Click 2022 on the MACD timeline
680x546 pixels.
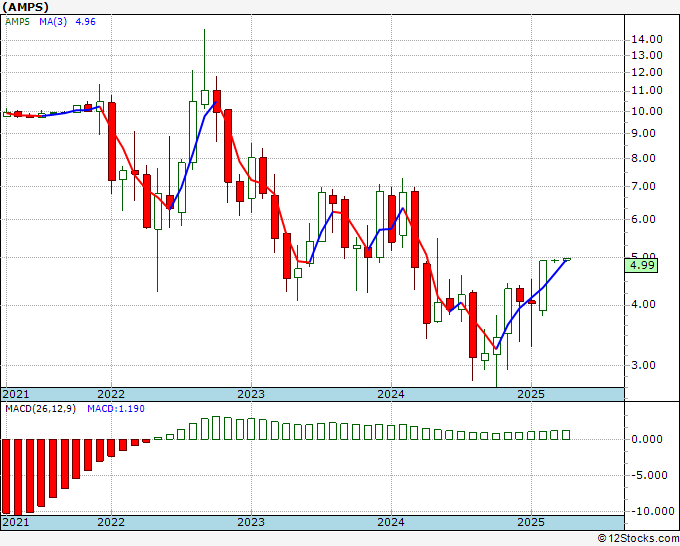(x=111, y=522)
